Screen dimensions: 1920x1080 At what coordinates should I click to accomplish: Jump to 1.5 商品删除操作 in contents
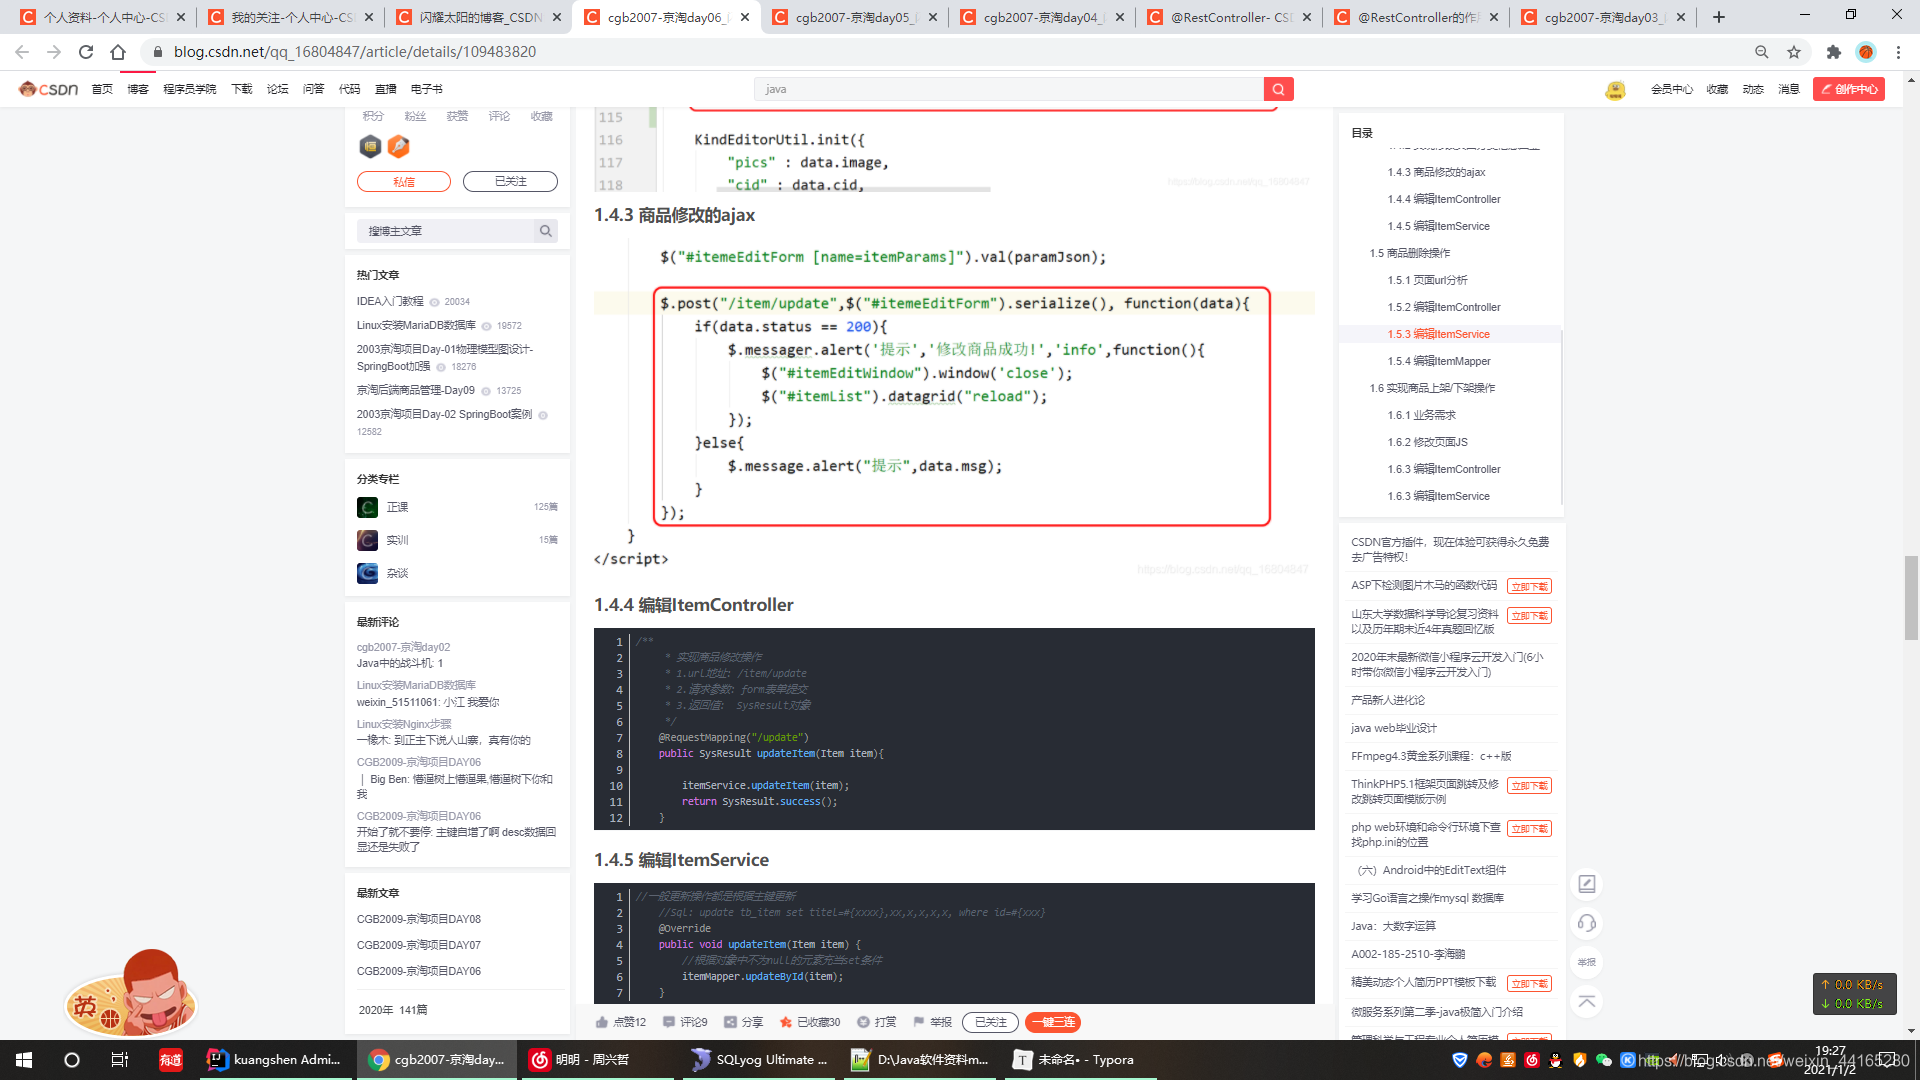[x=1409, y=253]
